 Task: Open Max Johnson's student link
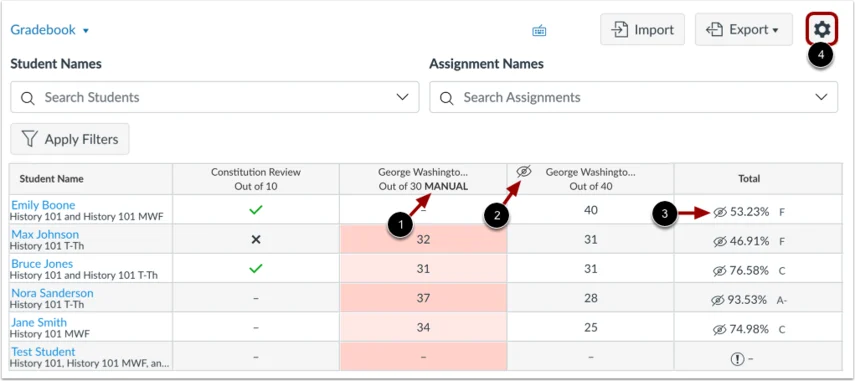pos(45,234)
